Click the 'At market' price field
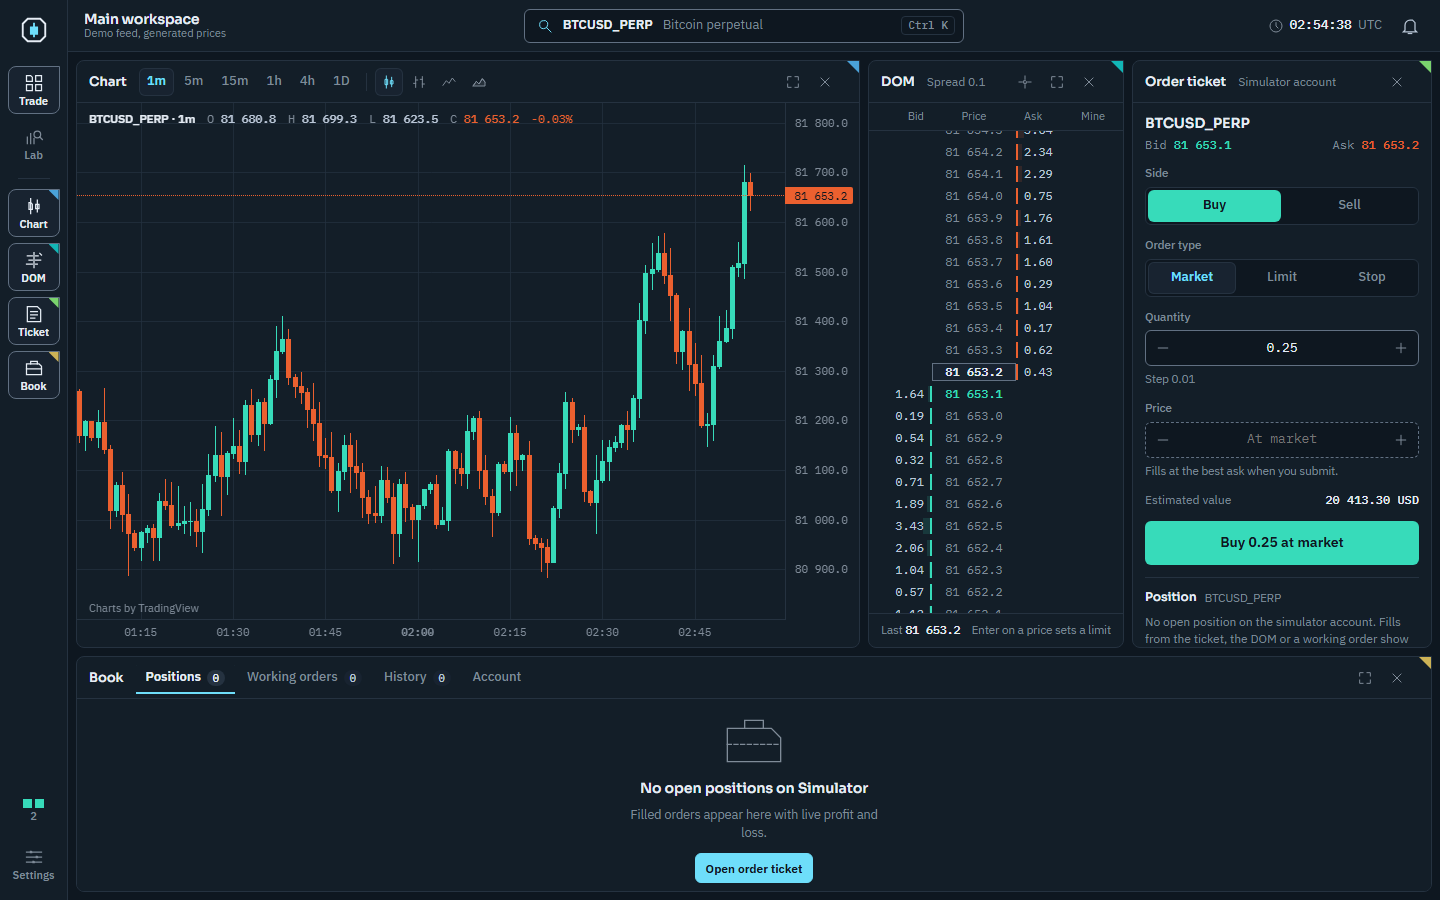The height and width of the screenshot is (900, 1440). [x=1282, y=440]
